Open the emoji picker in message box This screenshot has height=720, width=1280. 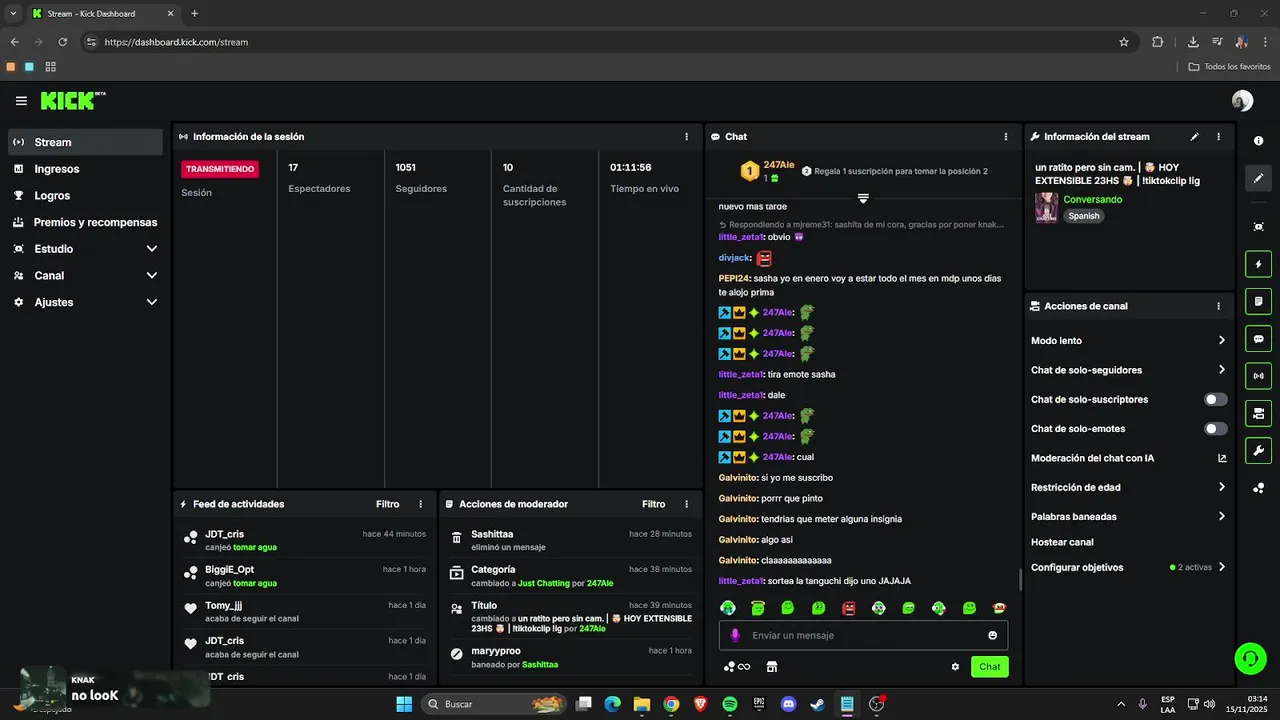(992, 635)
